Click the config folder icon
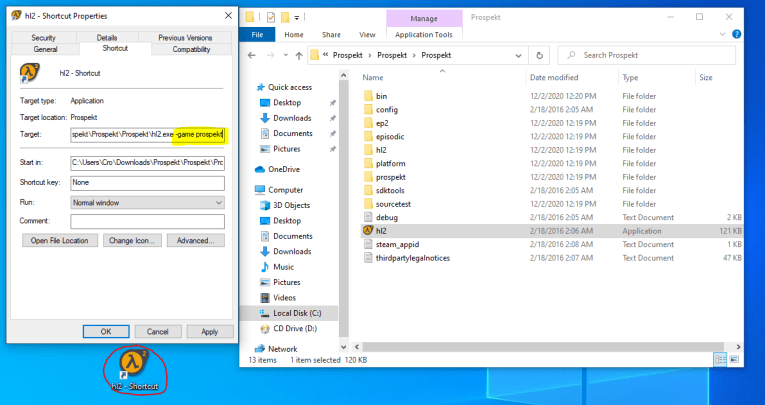 point(368,110)
